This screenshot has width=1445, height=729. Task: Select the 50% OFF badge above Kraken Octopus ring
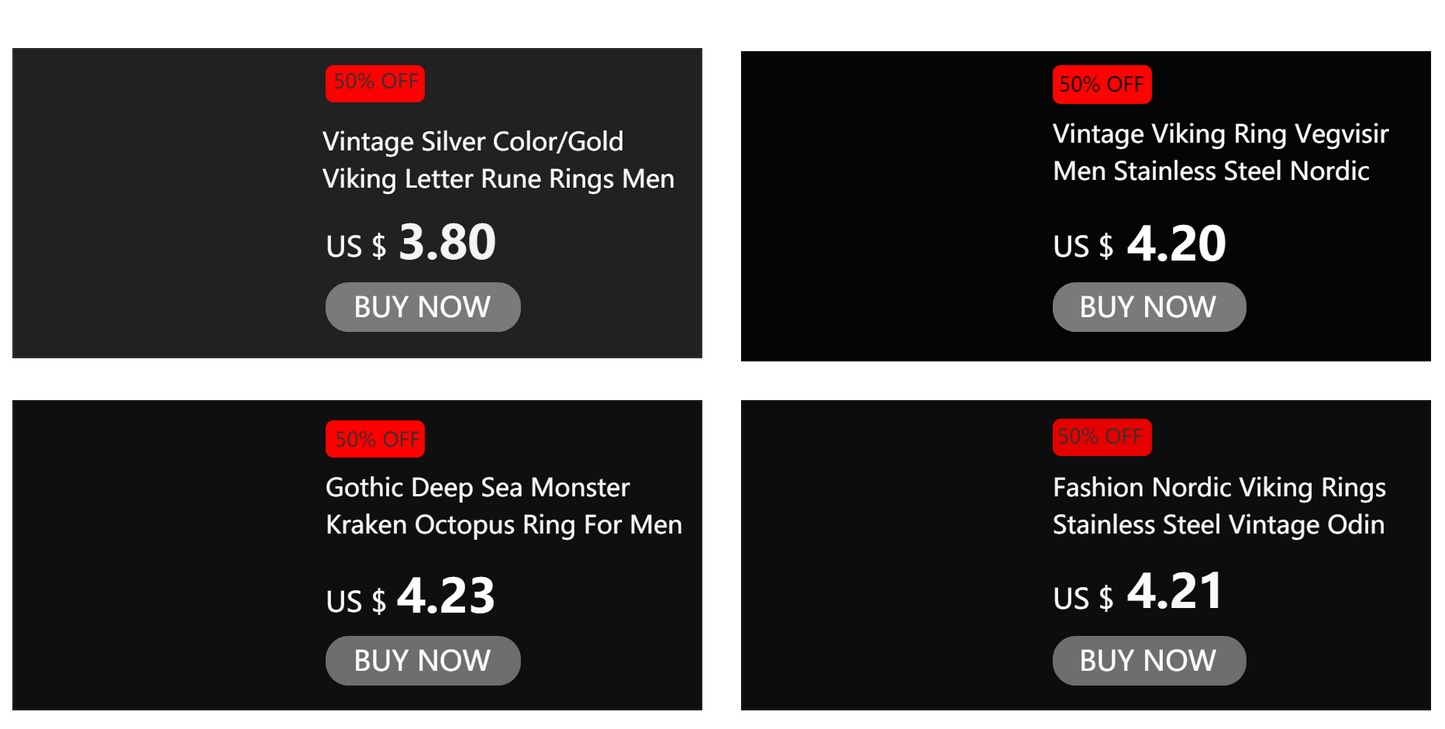[x=375, y=439]
